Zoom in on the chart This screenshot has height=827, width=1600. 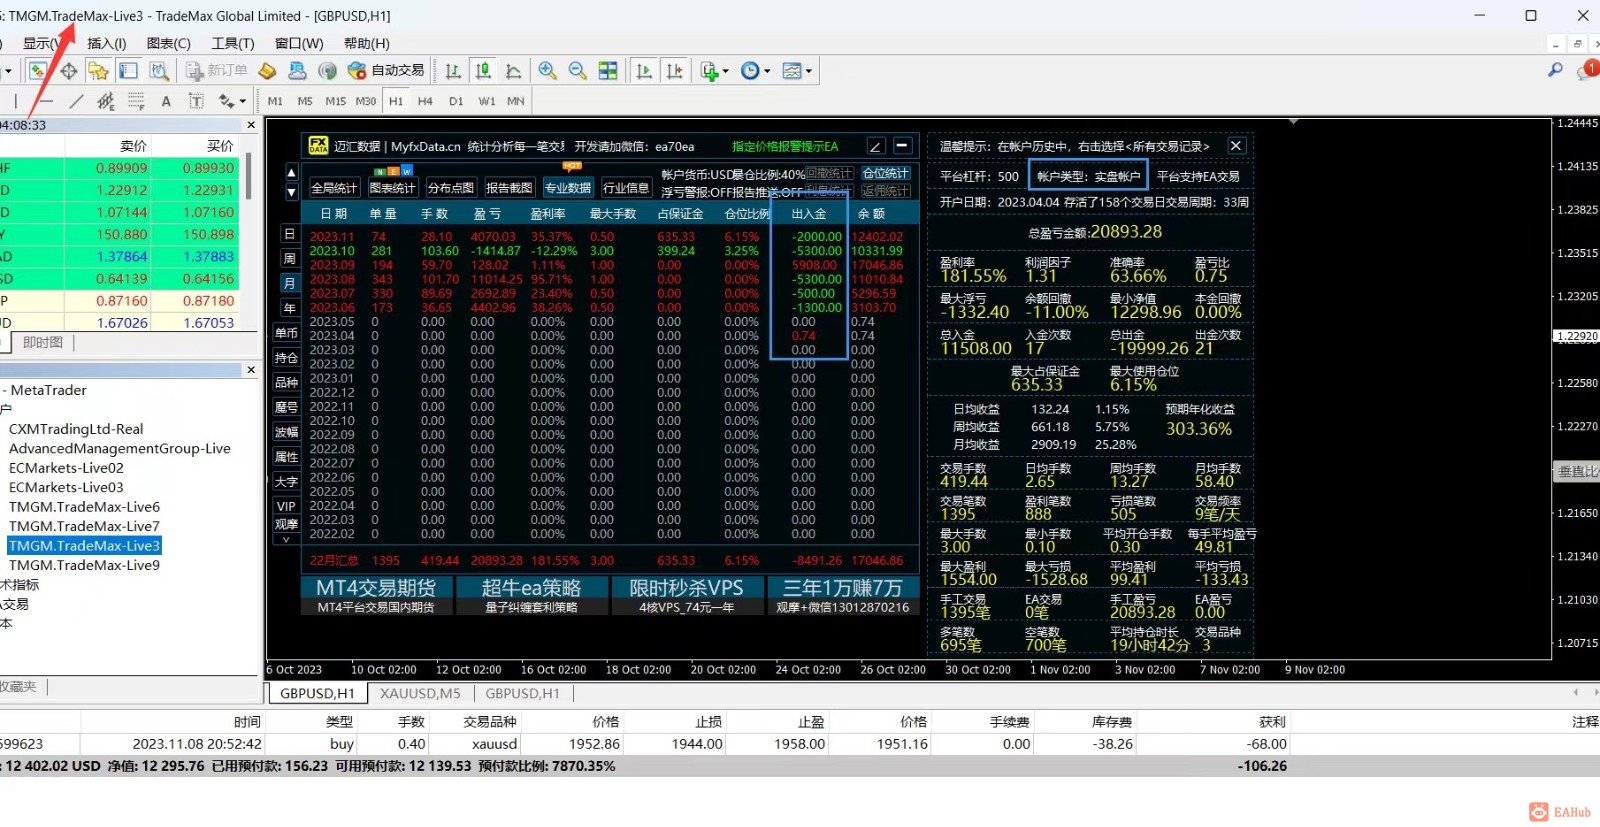(x=547, y=70)
